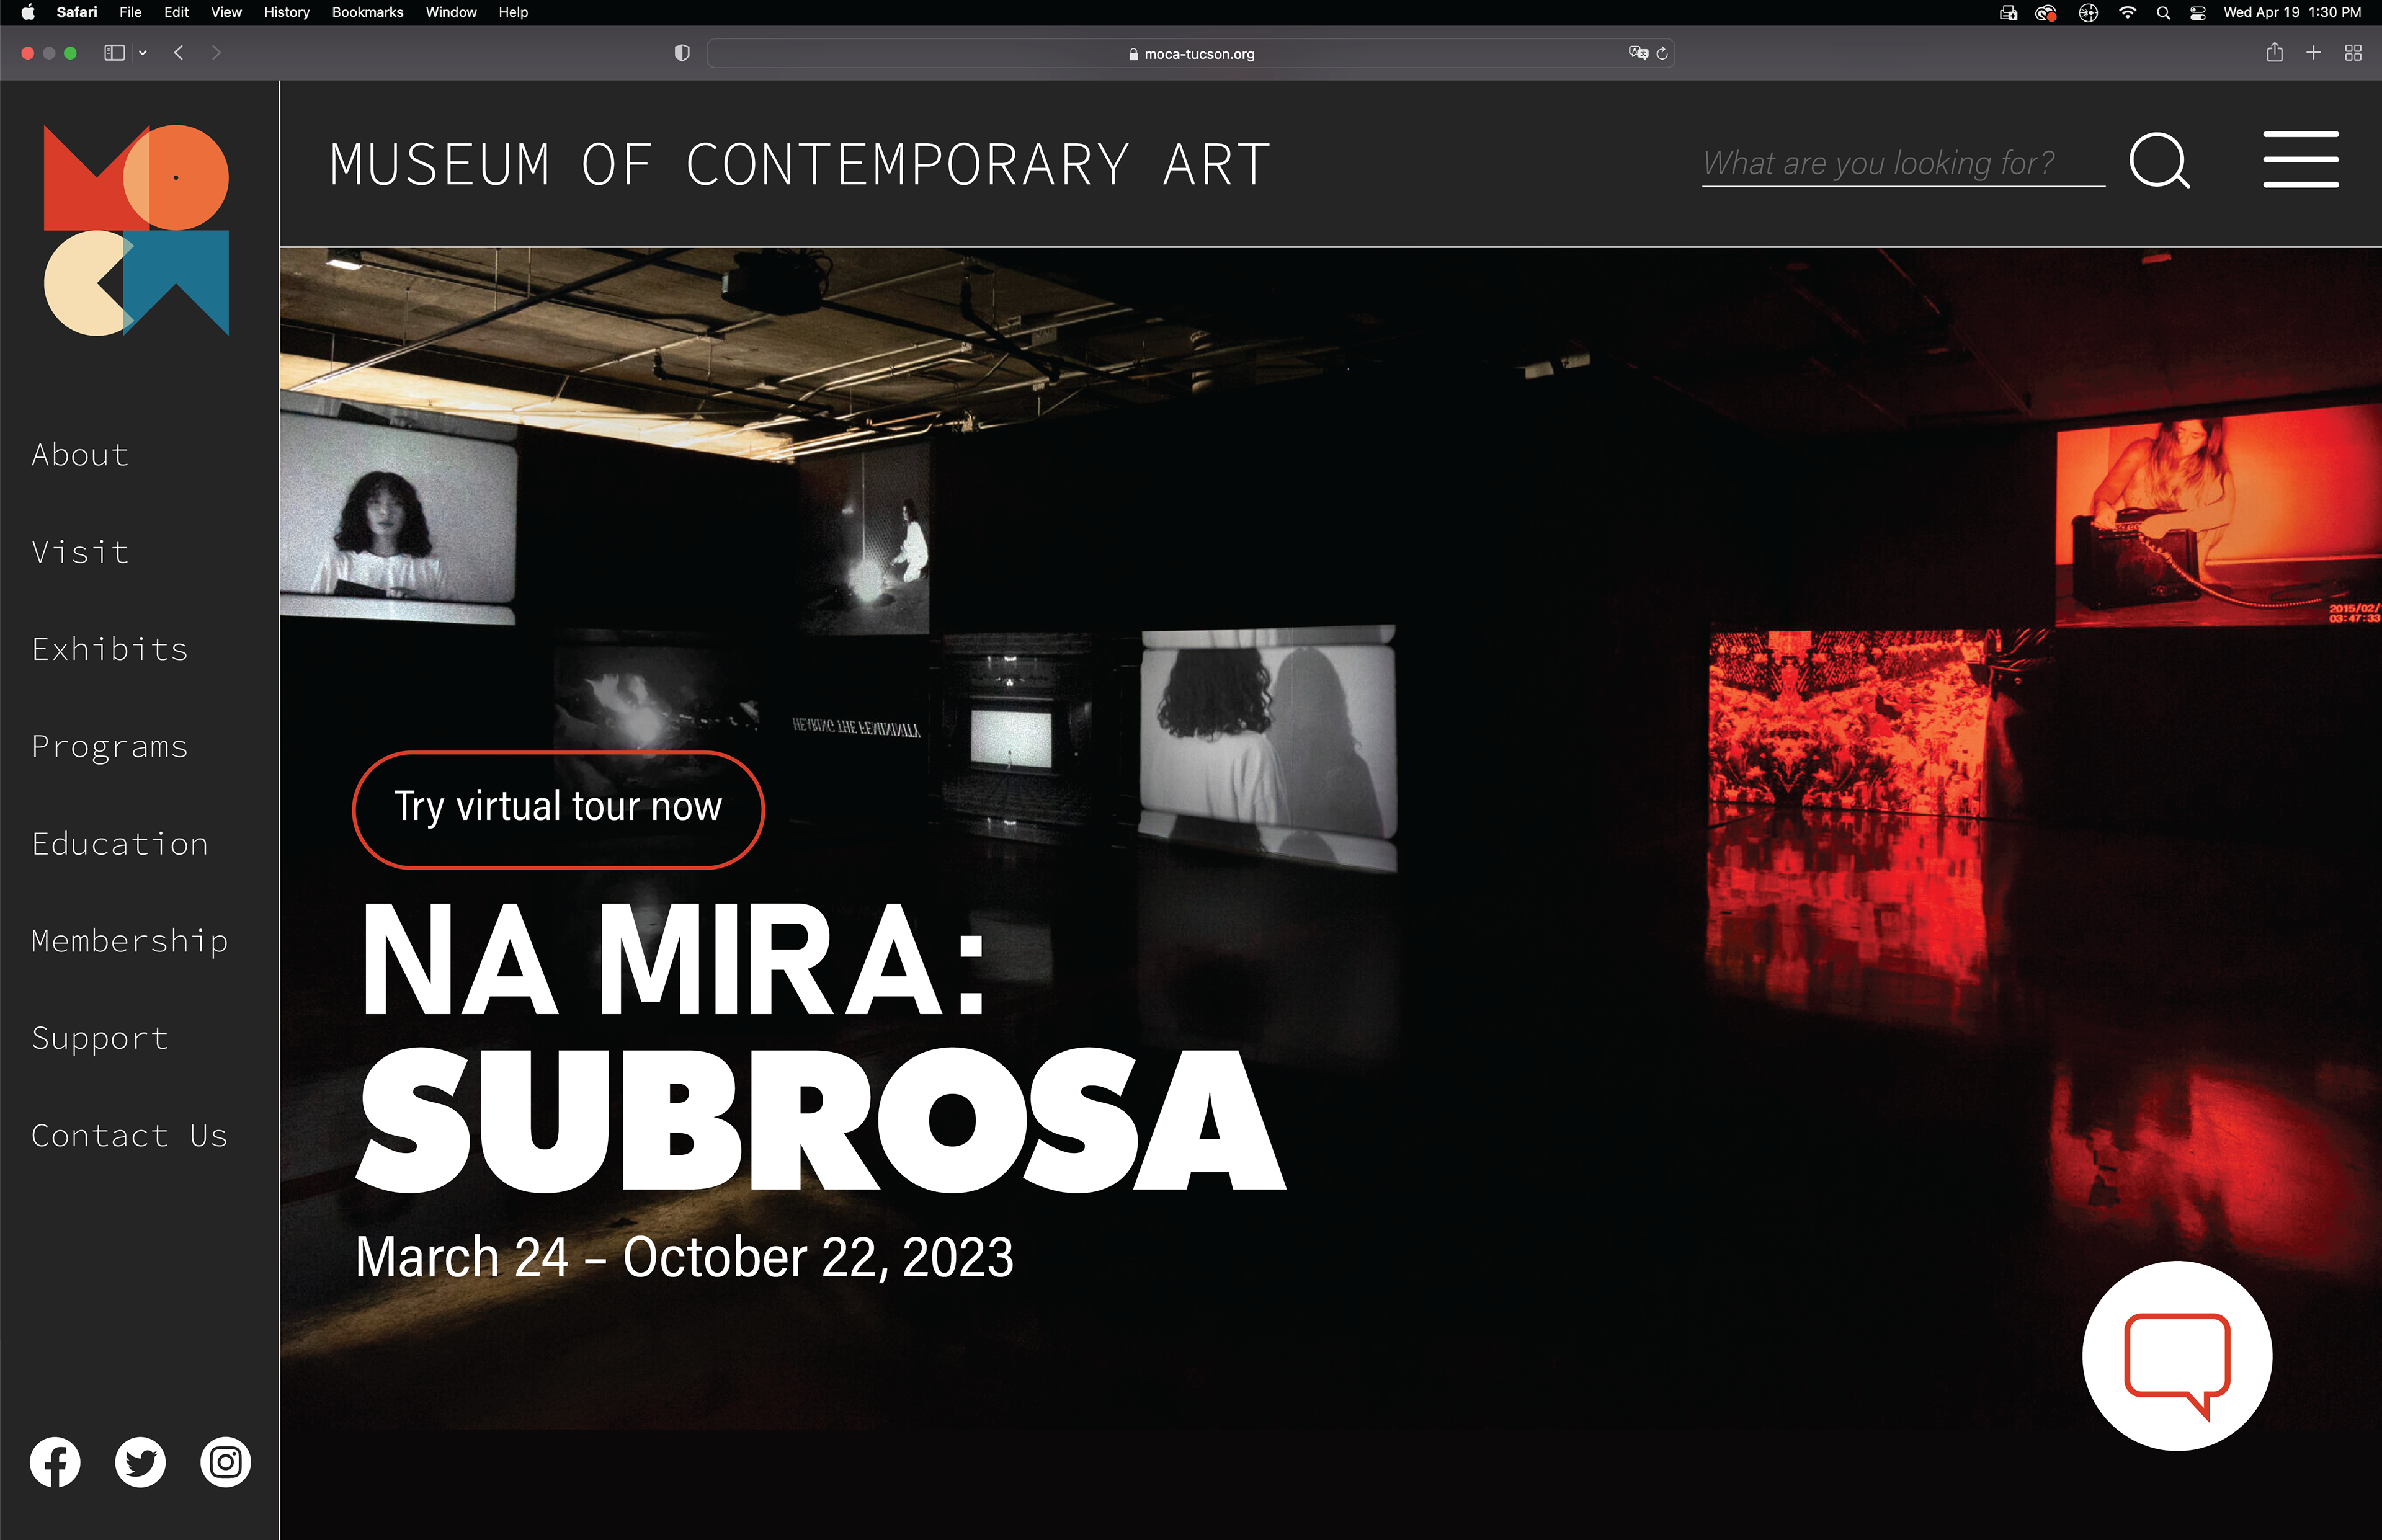Screen dimensions: 2382x1540
Task: Open the Exhibits navigation link
Action: pos(110,649)
